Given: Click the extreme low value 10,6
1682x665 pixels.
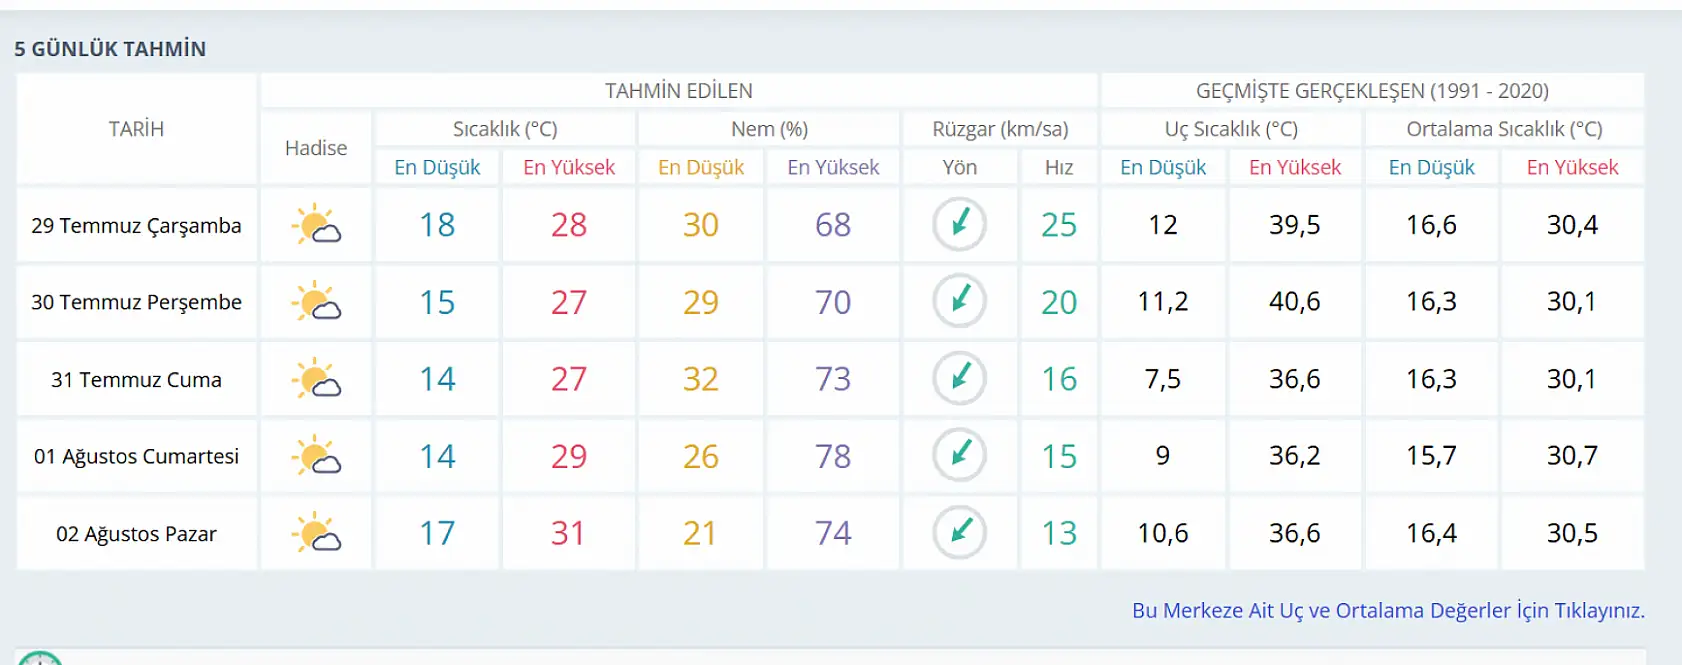Looking at the screenshot, I should click(1163, 533).
